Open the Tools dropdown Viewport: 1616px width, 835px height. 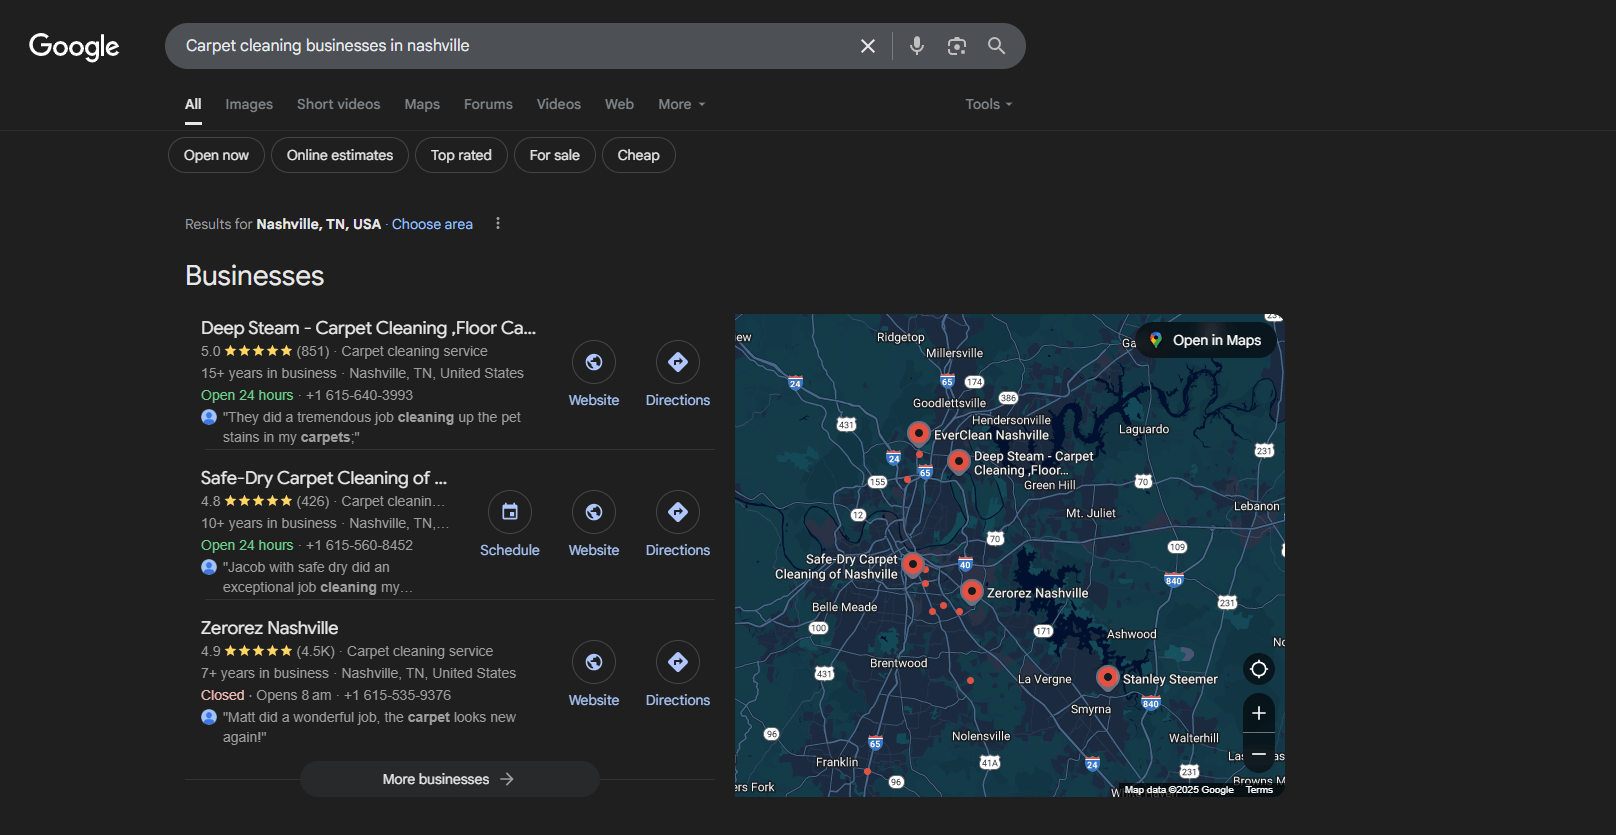(988, 104)
